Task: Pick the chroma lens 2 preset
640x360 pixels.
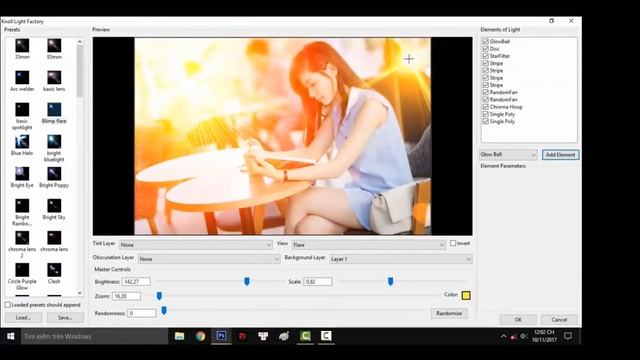Action: pyautogui.click(x=22, y=244)
